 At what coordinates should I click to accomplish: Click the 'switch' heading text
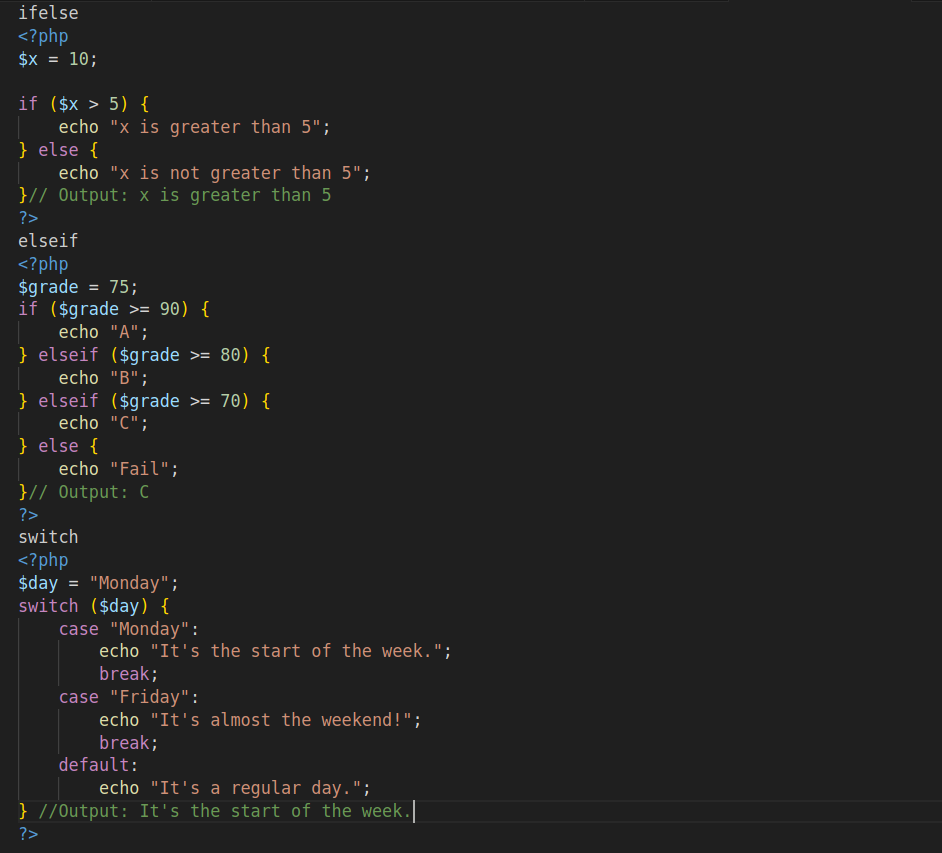pos(48,537)
